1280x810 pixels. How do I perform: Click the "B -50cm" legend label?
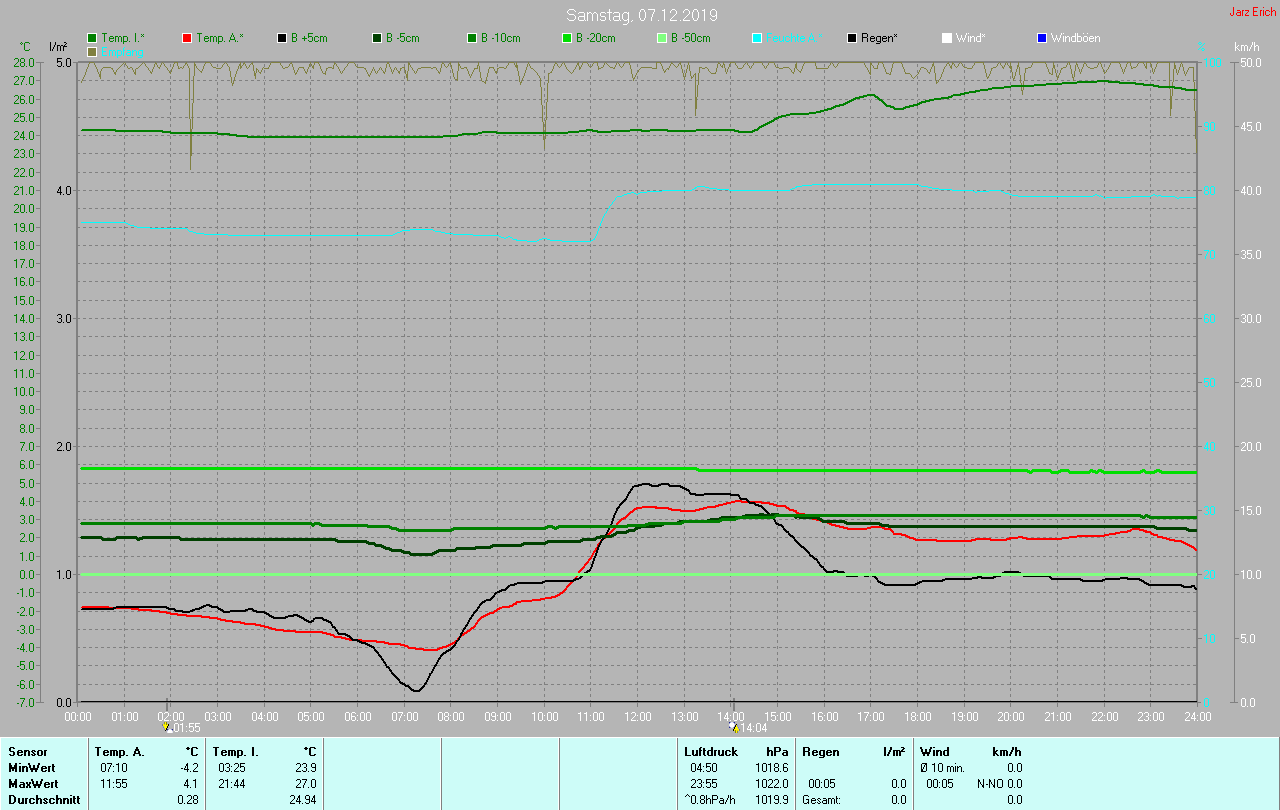pos(691,38)
